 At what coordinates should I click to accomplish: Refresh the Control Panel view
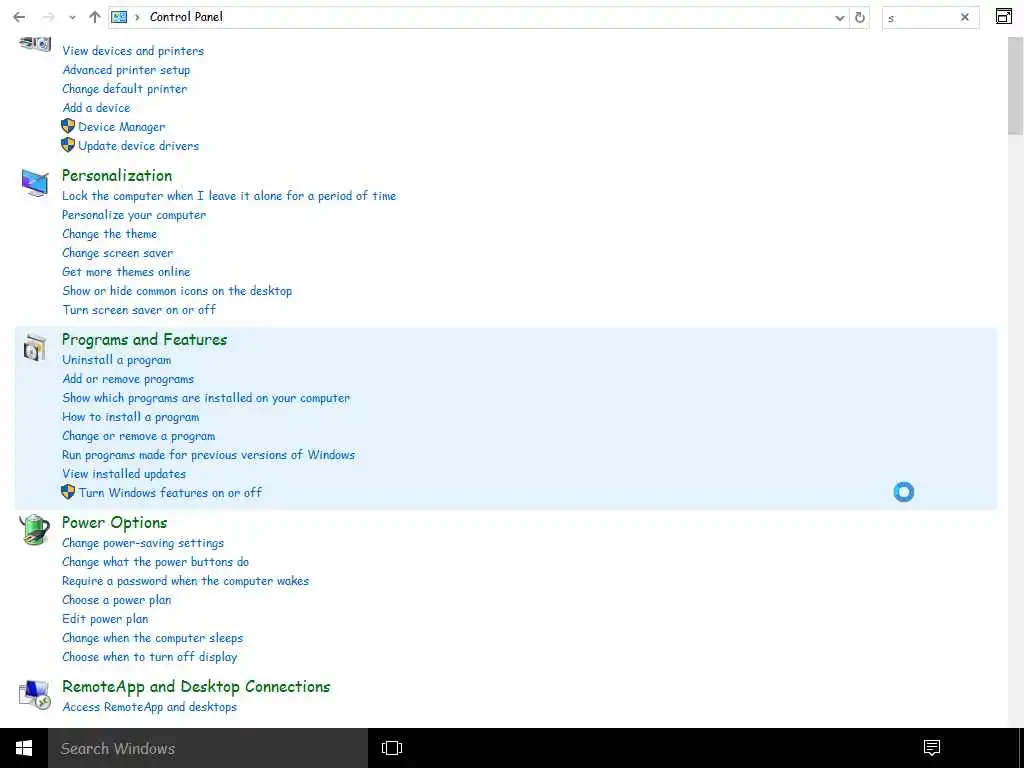pyautogui.click(x=860, y=18)
